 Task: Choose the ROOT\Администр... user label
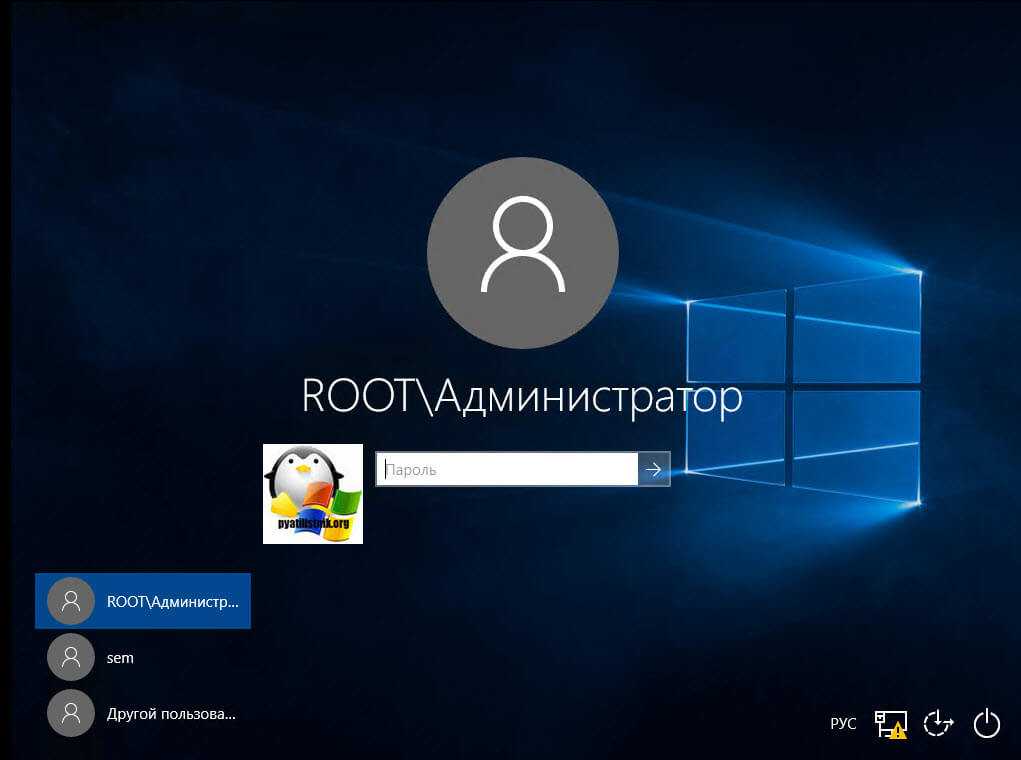(173, 602)
